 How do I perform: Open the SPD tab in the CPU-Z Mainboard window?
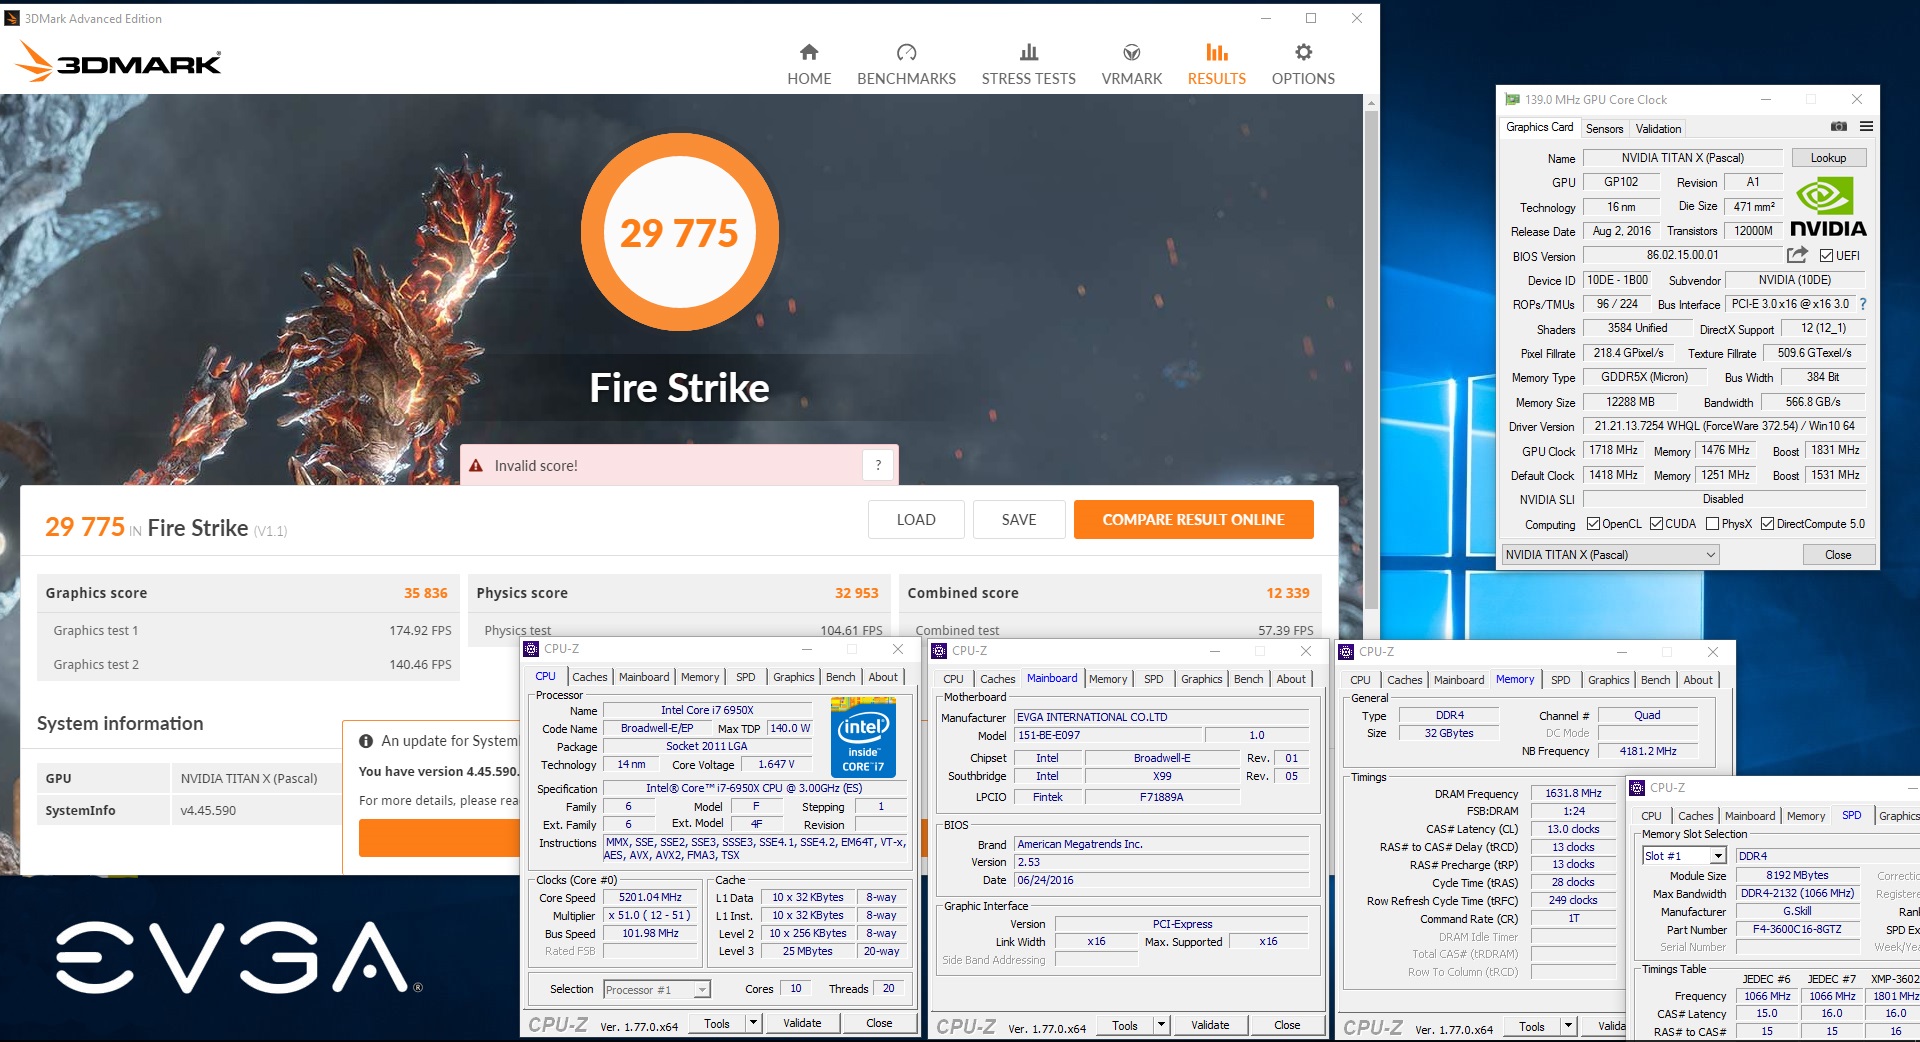tap(1153, 679)
